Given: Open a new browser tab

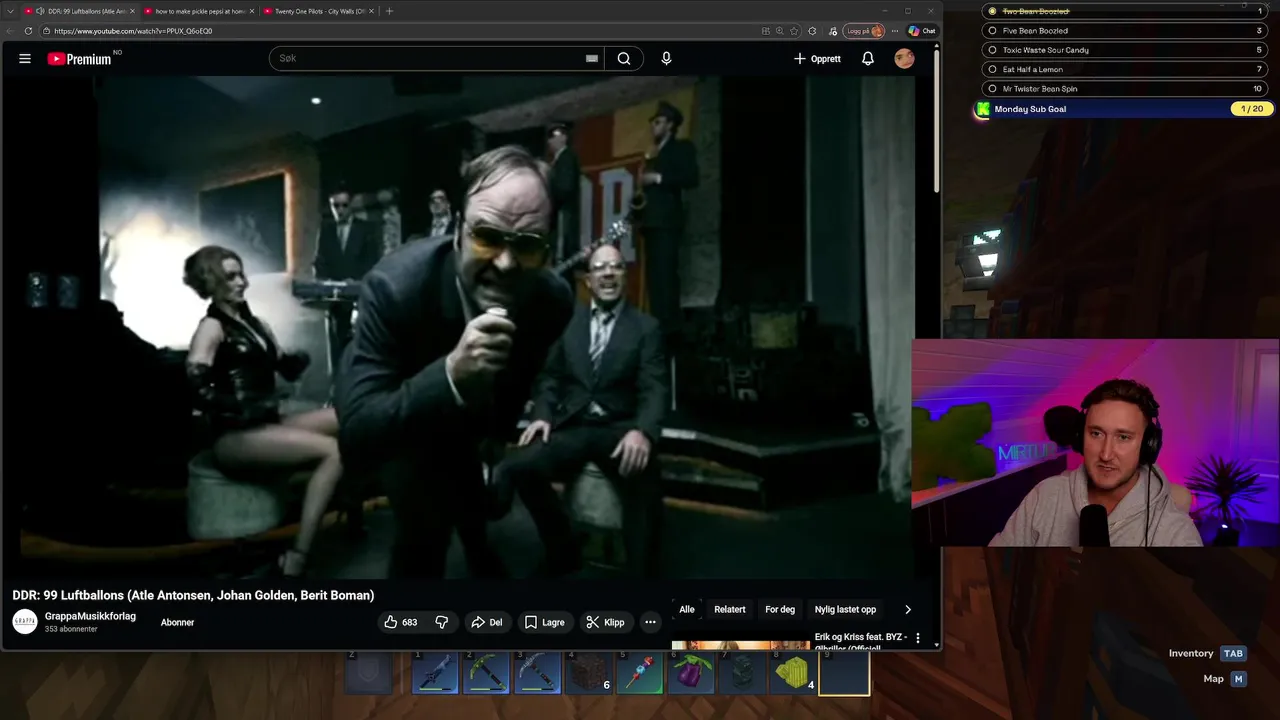Looking at the screenshot, I should click(389, 11).
